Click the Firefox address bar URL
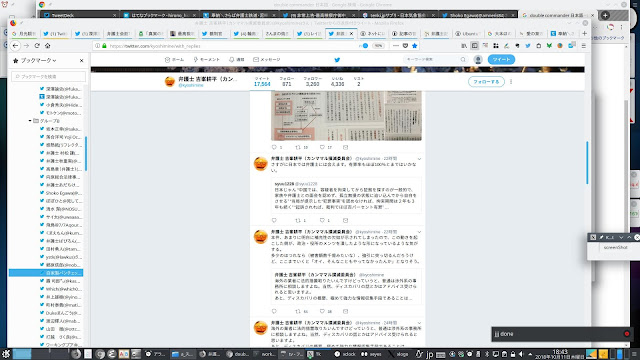Image resolution: width=640 pixels, height=360 pixels. (x=155, y=46)
